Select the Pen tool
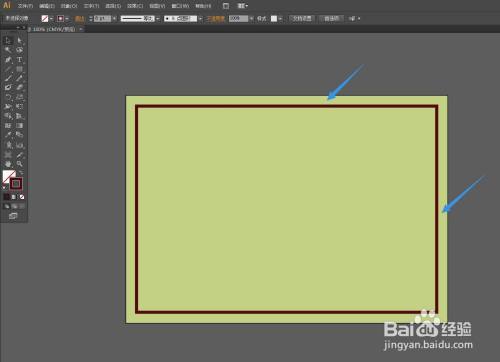500x362 pixels. pyautogui.click(x=8, y=60)
